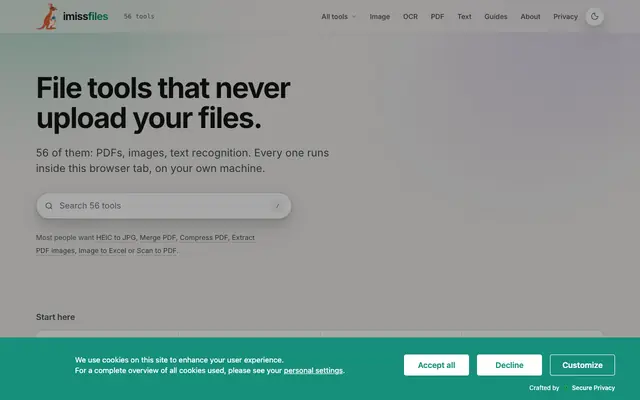Open the Scan to PDF link
640x400 pixels.
click(x=156, y=251)
